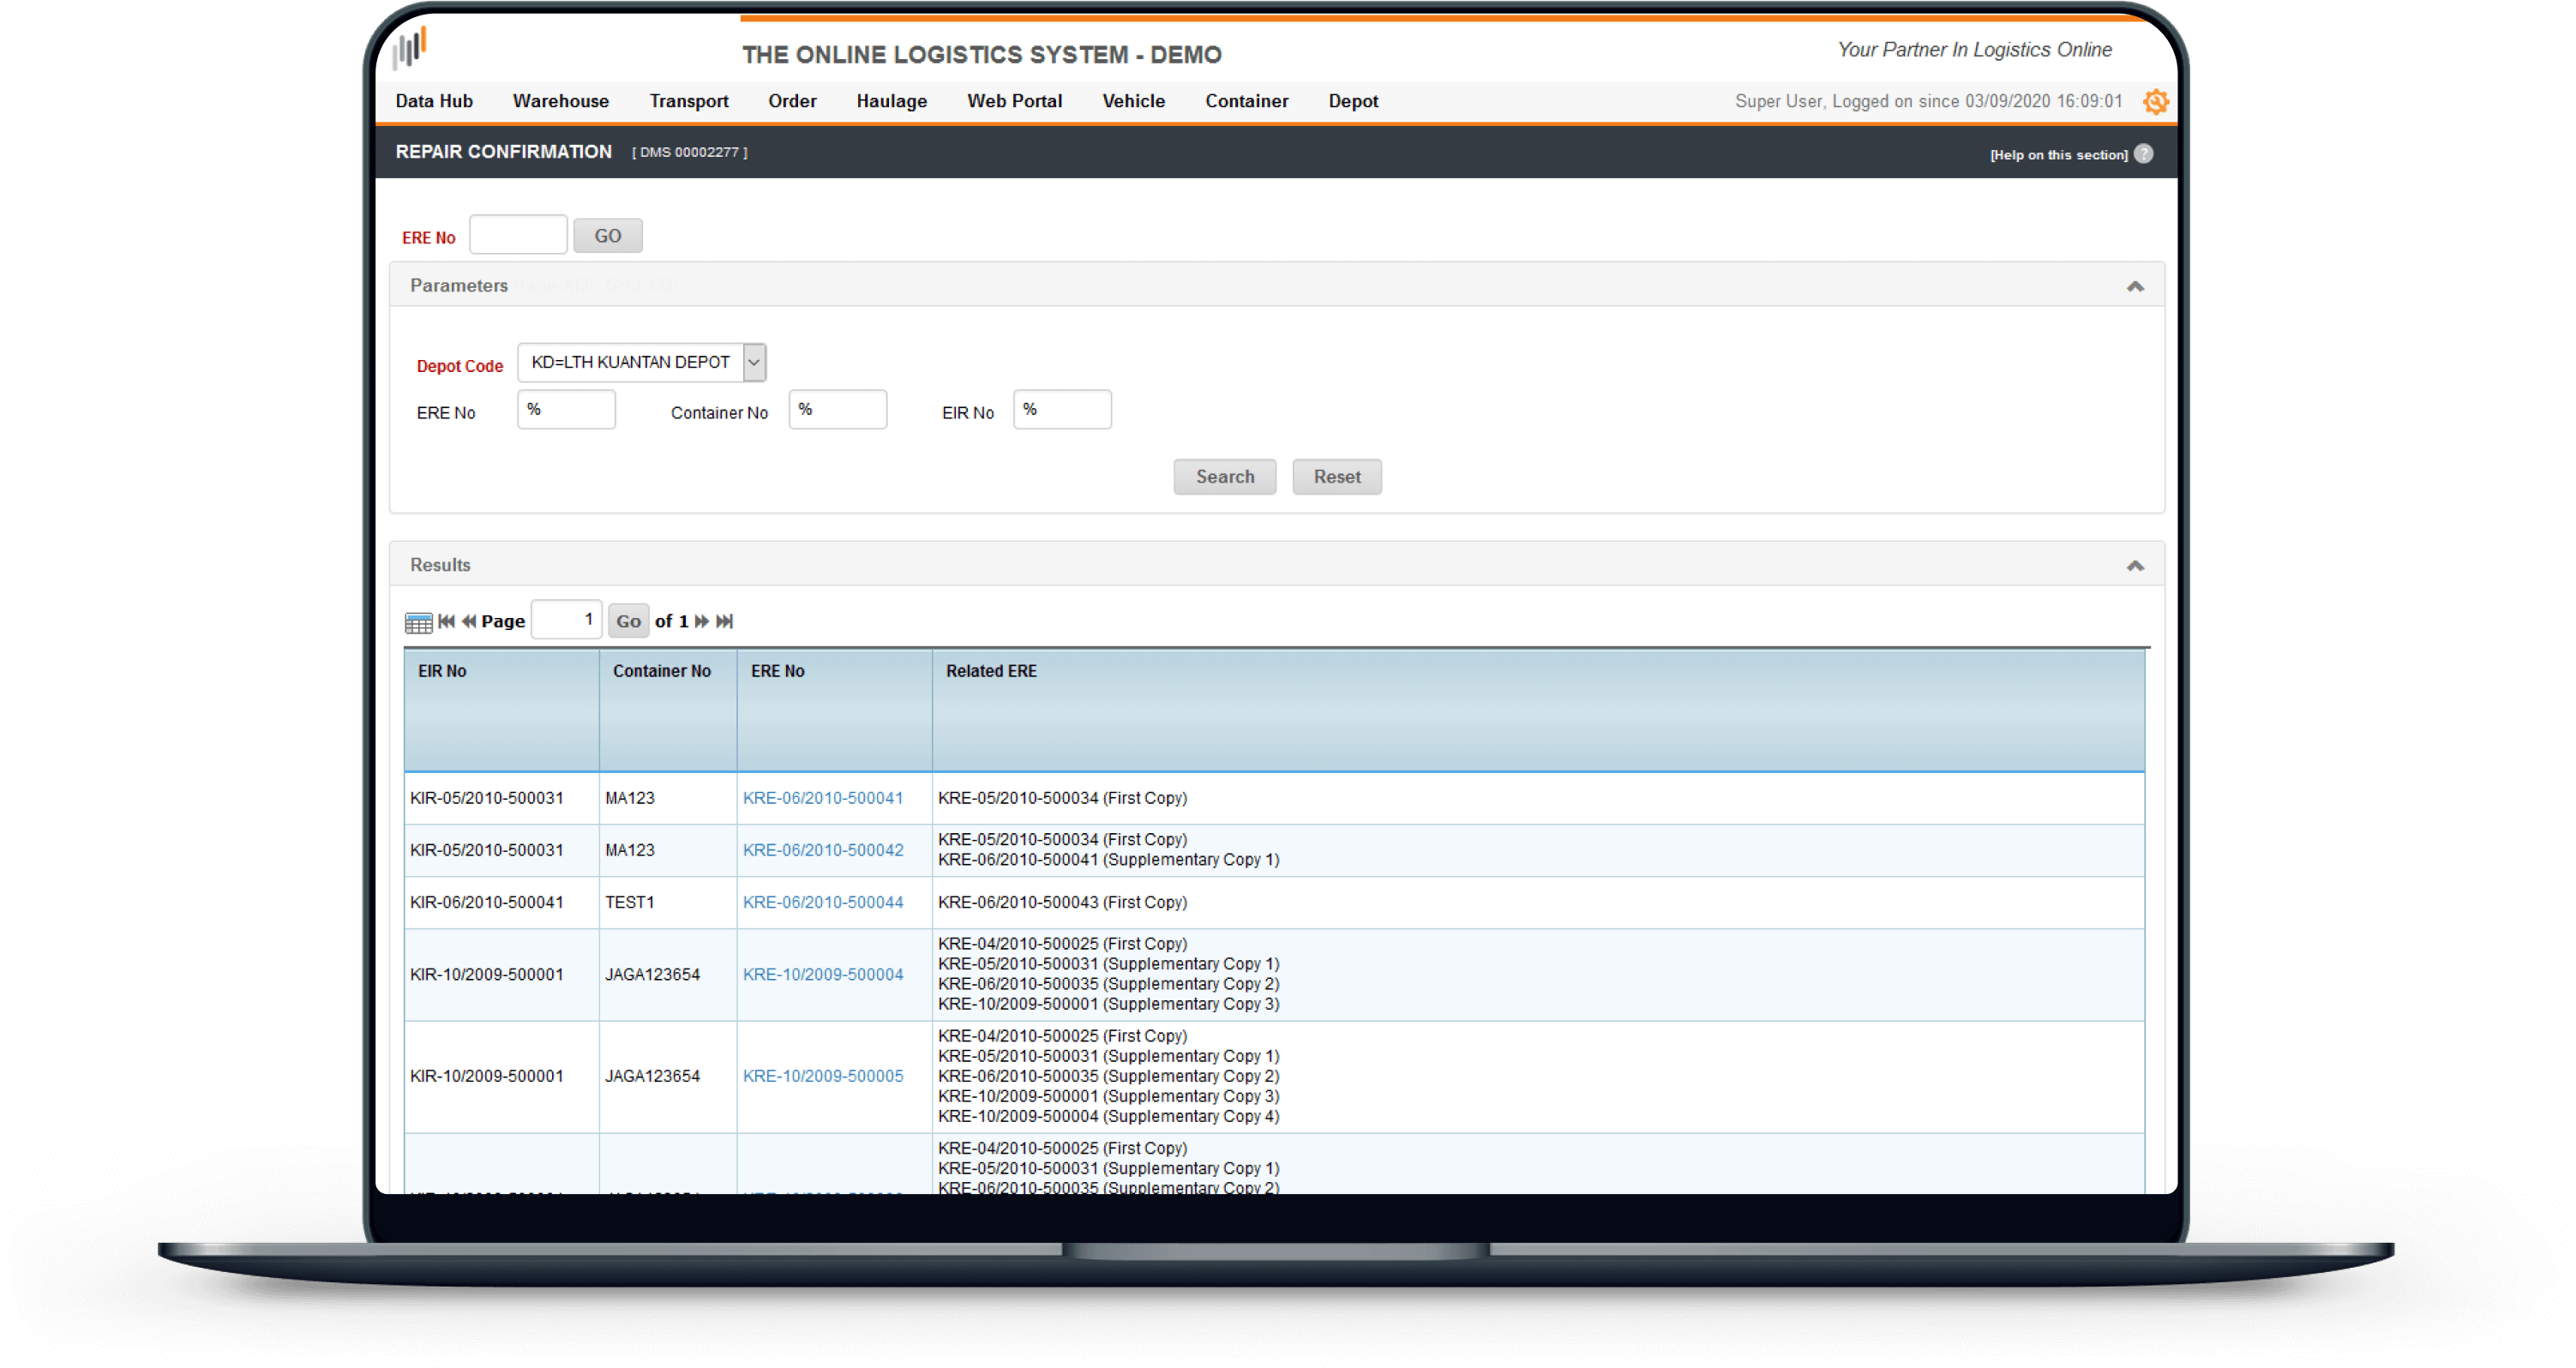Click the pagination Go button
This screenshot has width=2576, height=1368.
628,621
